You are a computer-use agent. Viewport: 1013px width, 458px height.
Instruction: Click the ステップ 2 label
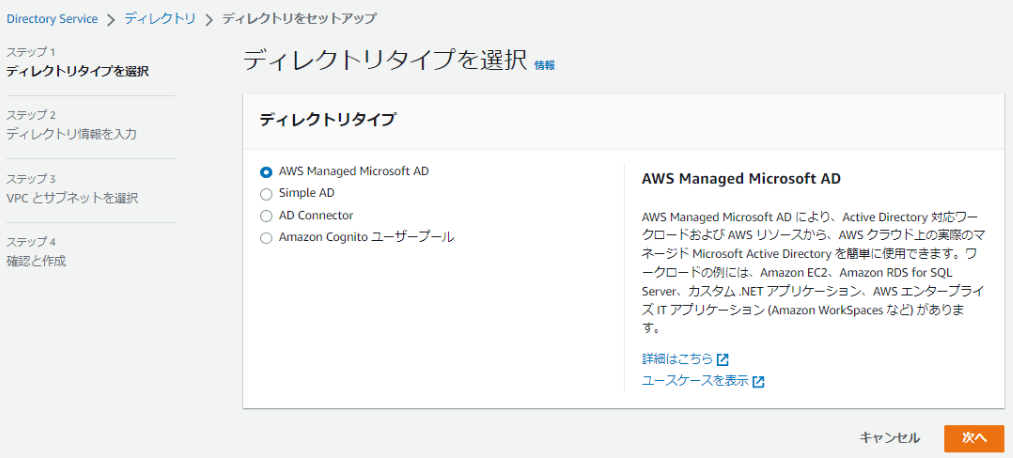coord(31,115)
